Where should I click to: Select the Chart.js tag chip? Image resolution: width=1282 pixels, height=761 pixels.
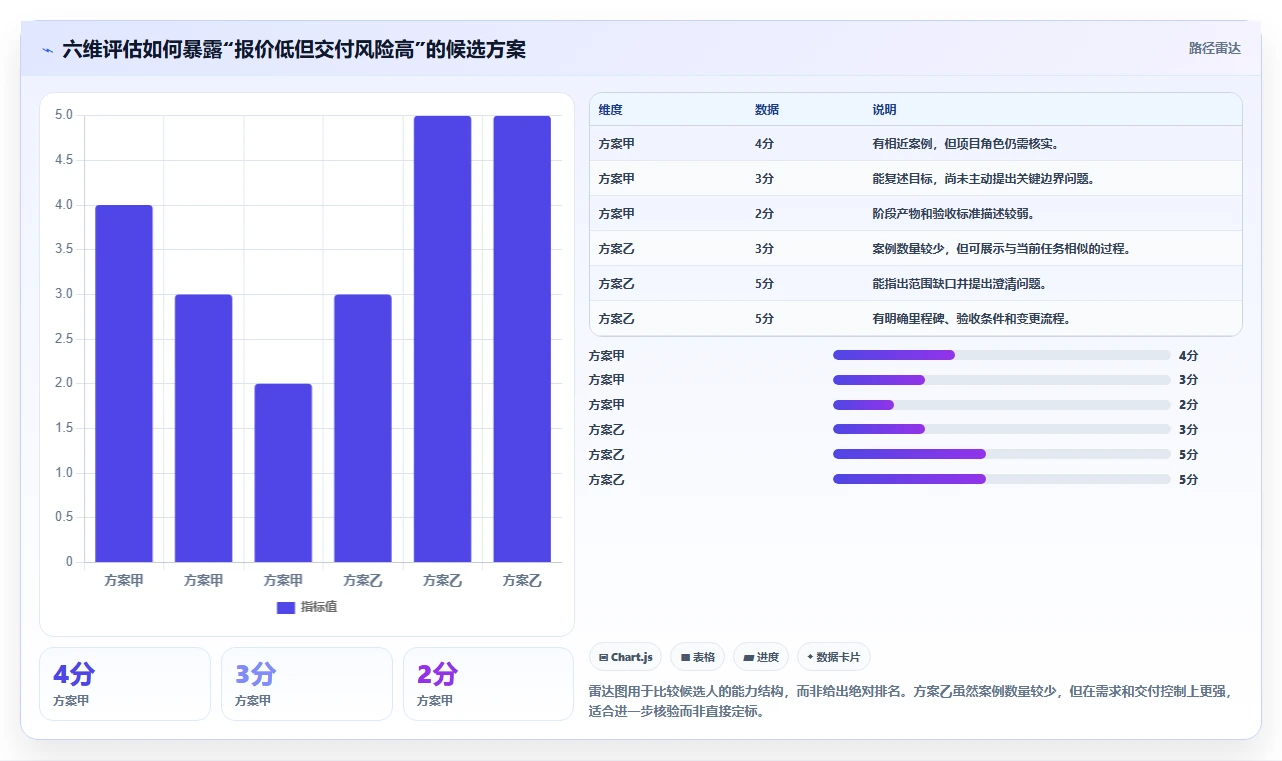(625, 657)
